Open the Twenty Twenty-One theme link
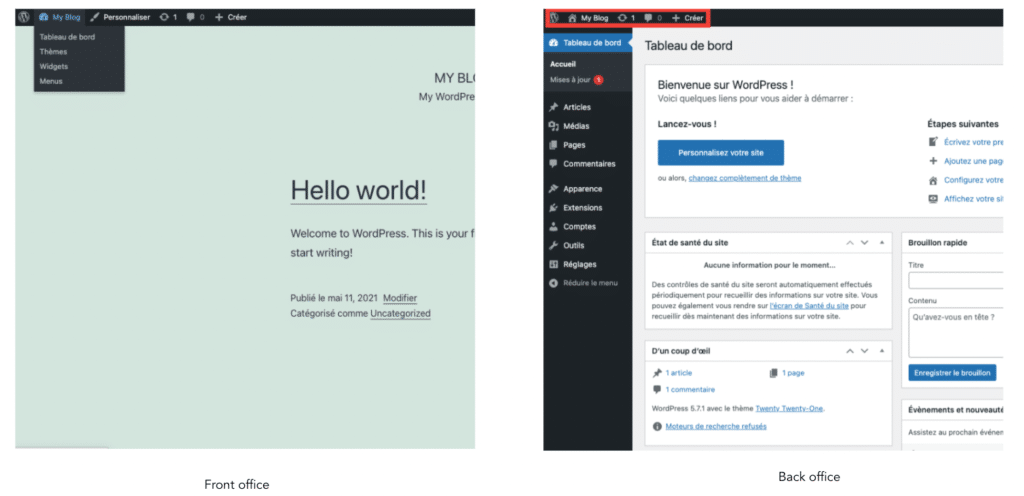 [x=789, y=409]
